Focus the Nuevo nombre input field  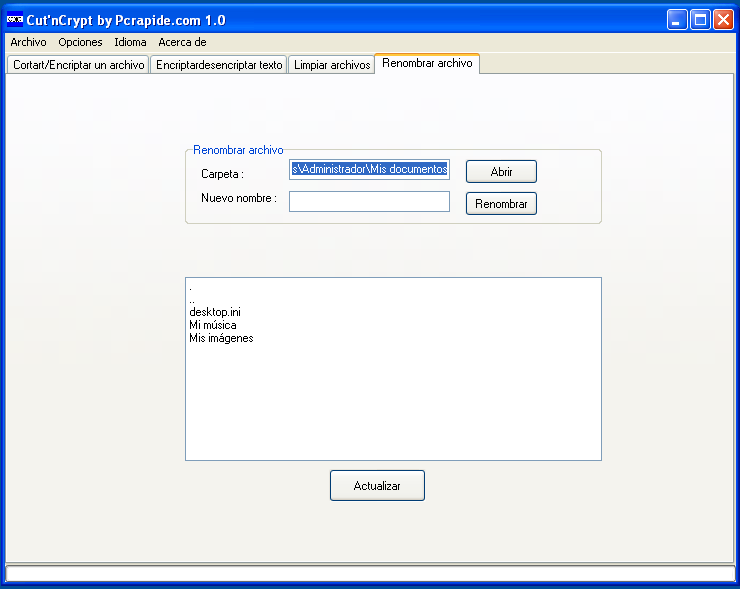(369, 202)
